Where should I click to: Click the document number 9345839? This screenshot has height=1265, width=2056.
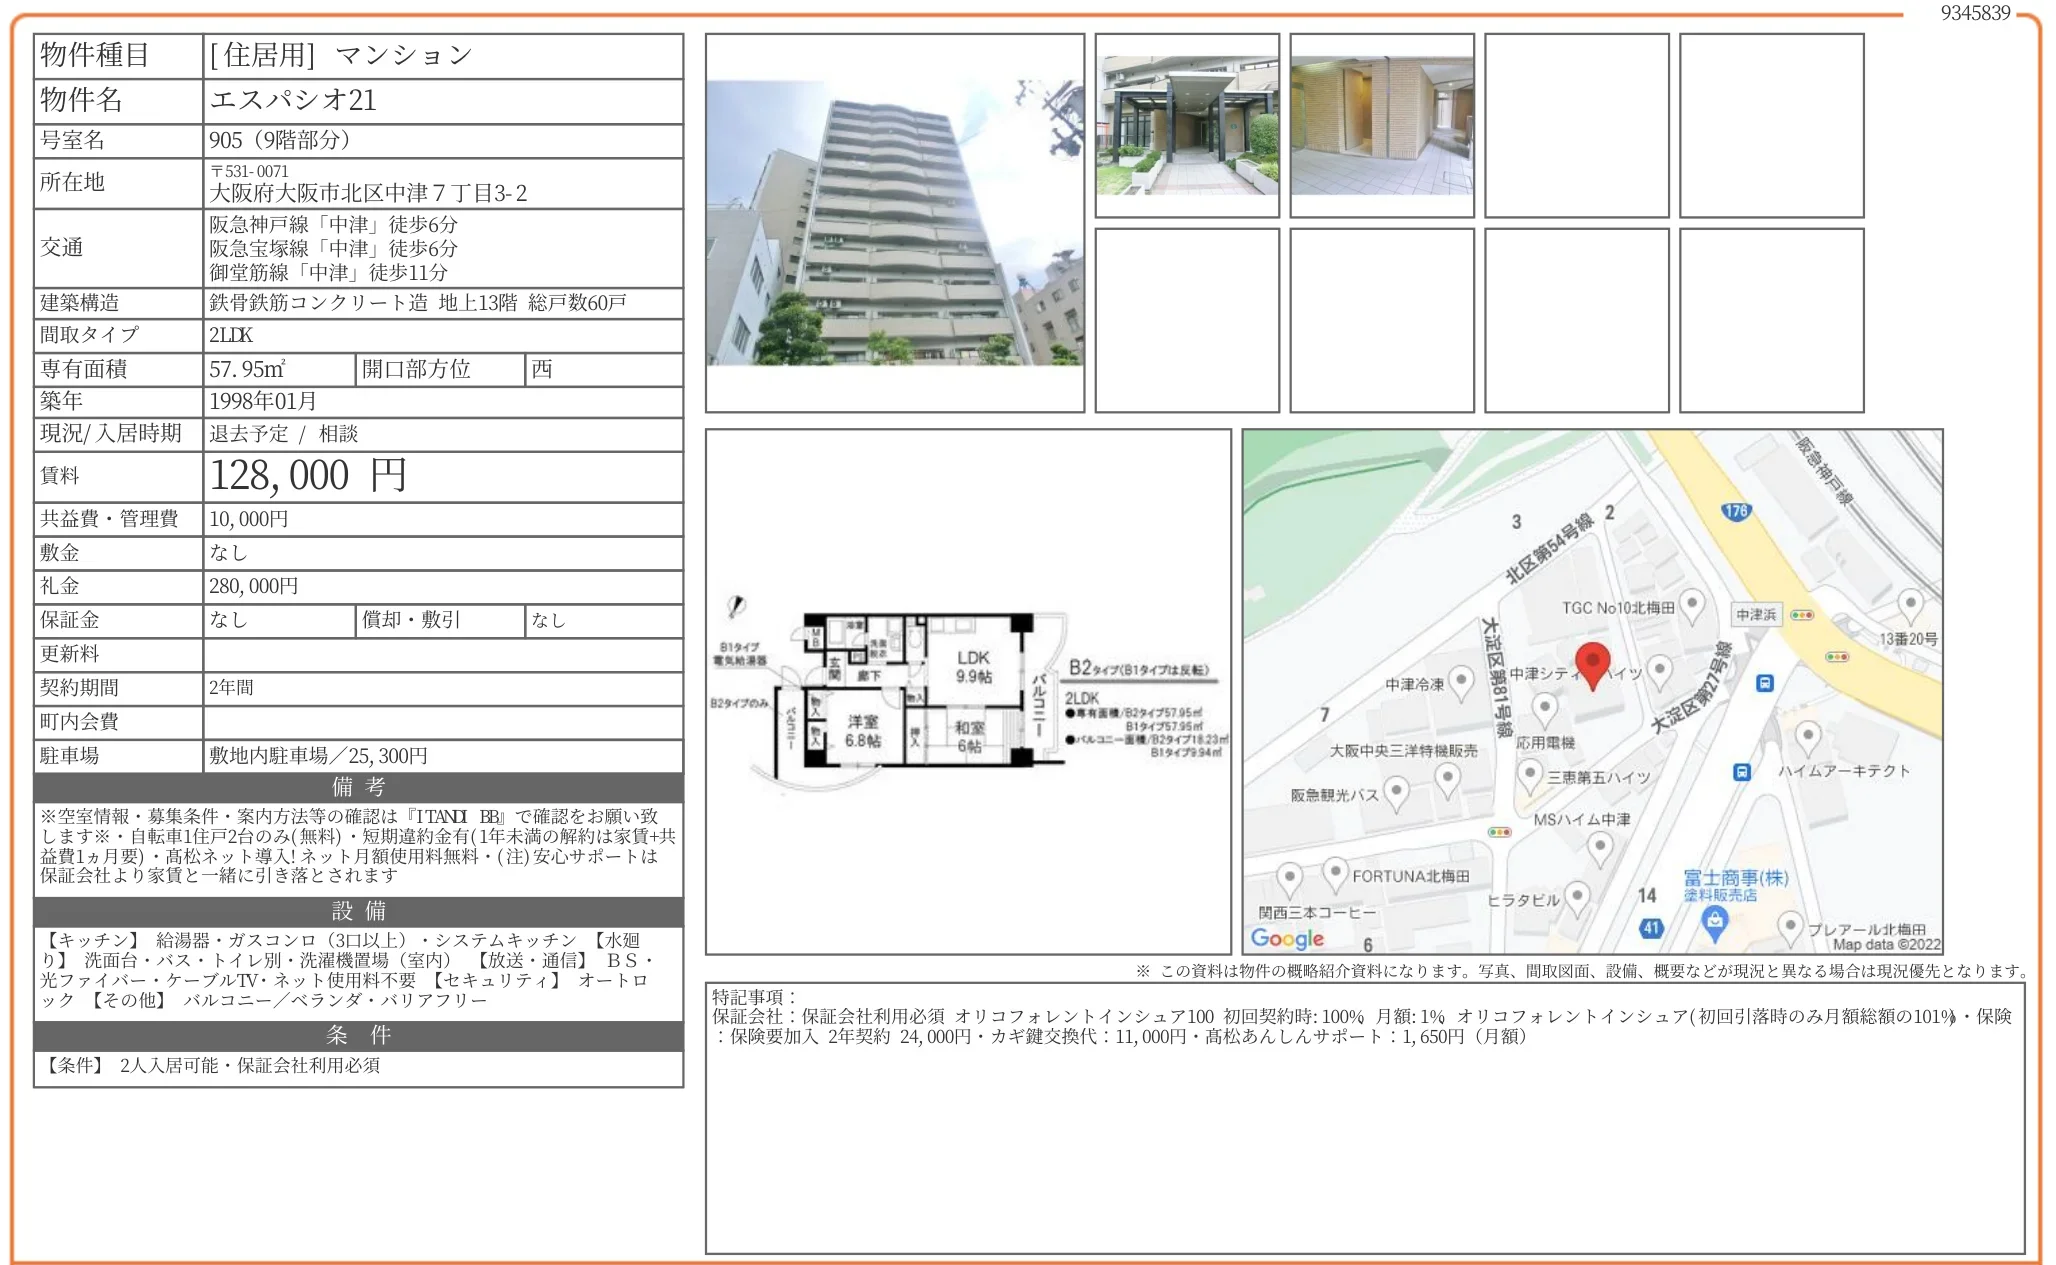1974,13
